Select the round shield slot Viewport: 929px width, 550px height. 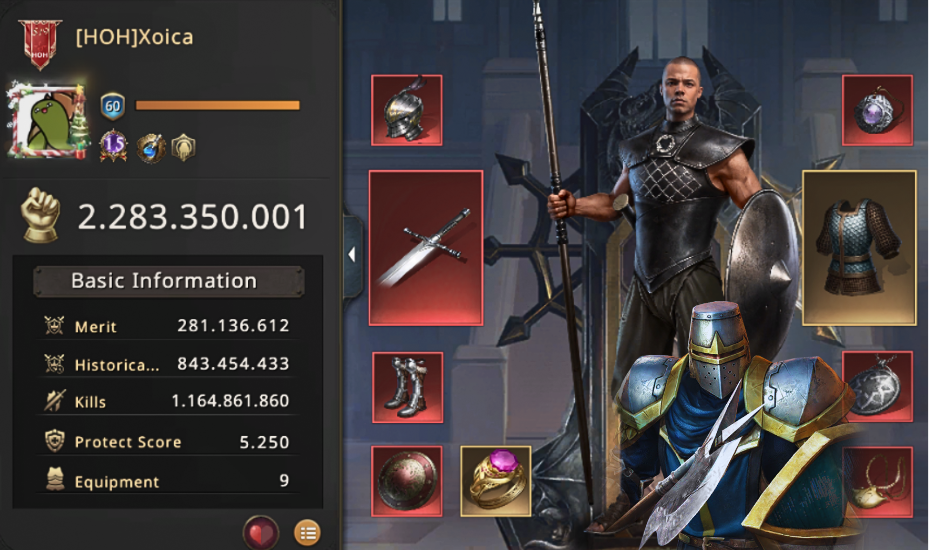[x=406, y=481]
